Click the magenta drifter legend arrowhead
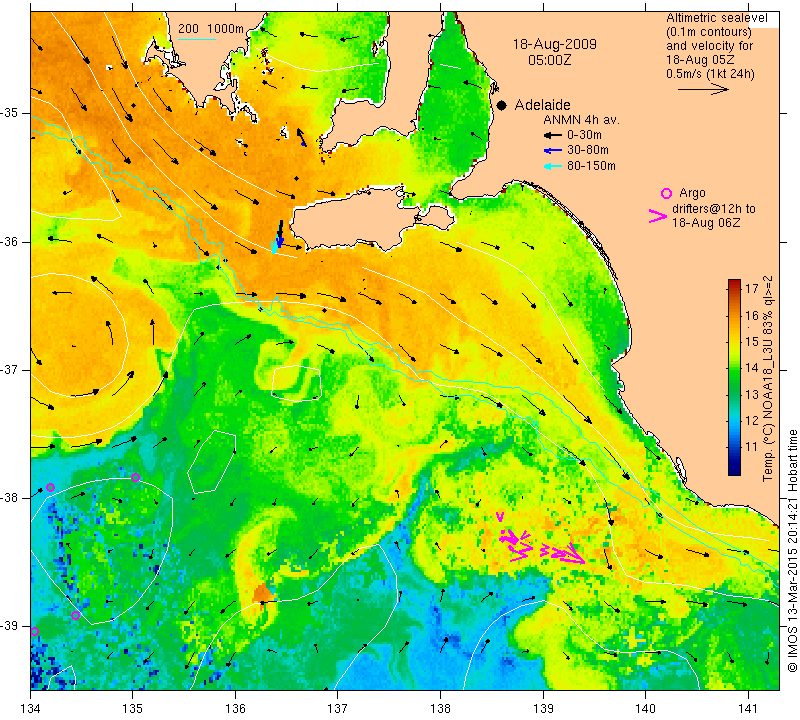 click(x=657, y=216)
